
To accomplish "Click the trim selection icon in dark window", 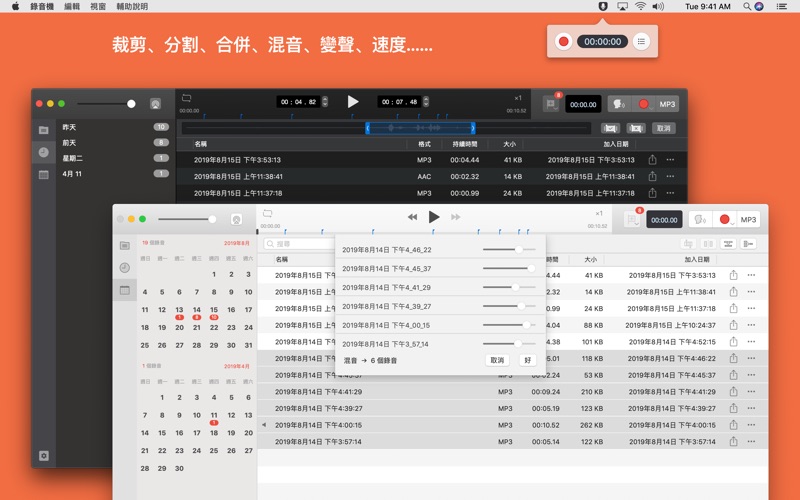I will coord(610,128).
